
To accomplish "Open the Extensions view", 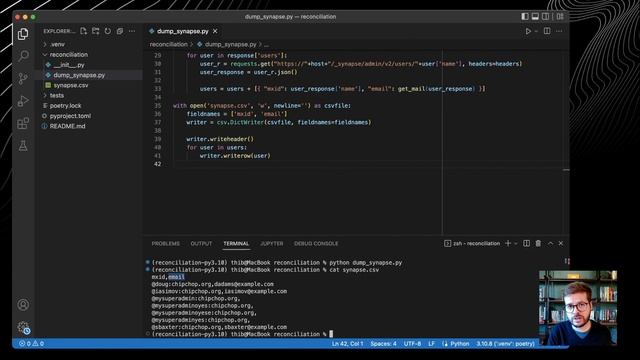I will 23,123.
